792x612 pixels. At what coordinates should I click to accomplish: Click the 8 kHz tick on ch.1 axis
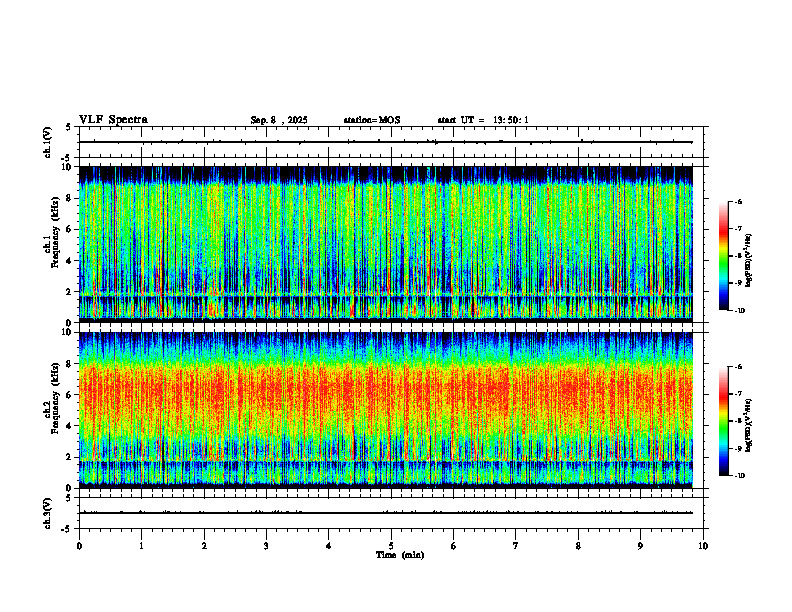70,198
